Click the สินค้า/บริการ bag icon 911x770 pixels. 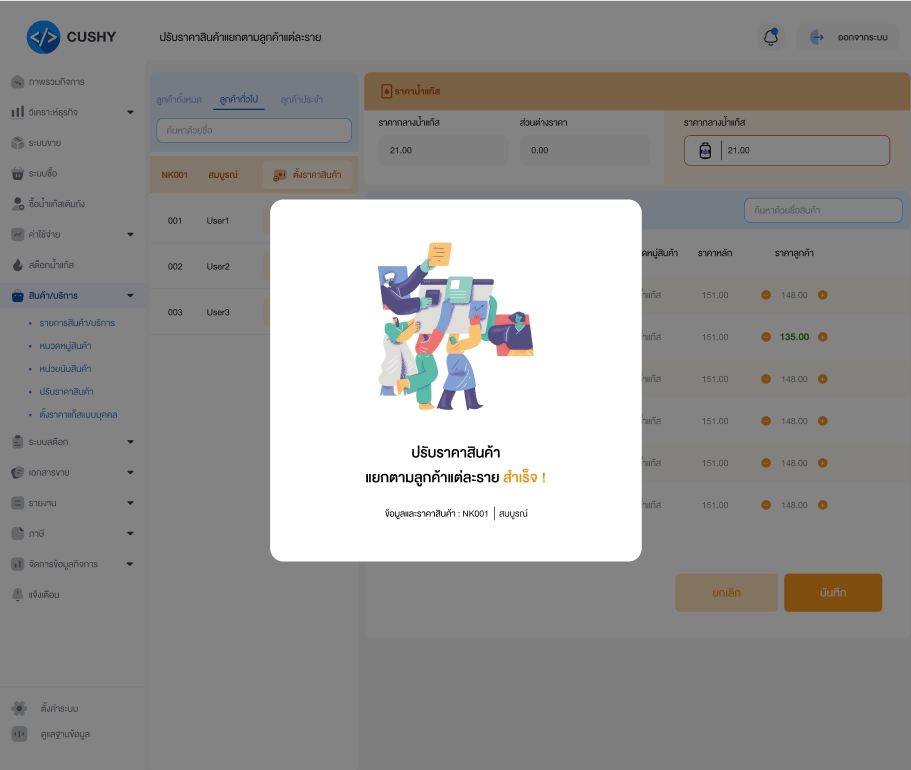pos(18,295)
